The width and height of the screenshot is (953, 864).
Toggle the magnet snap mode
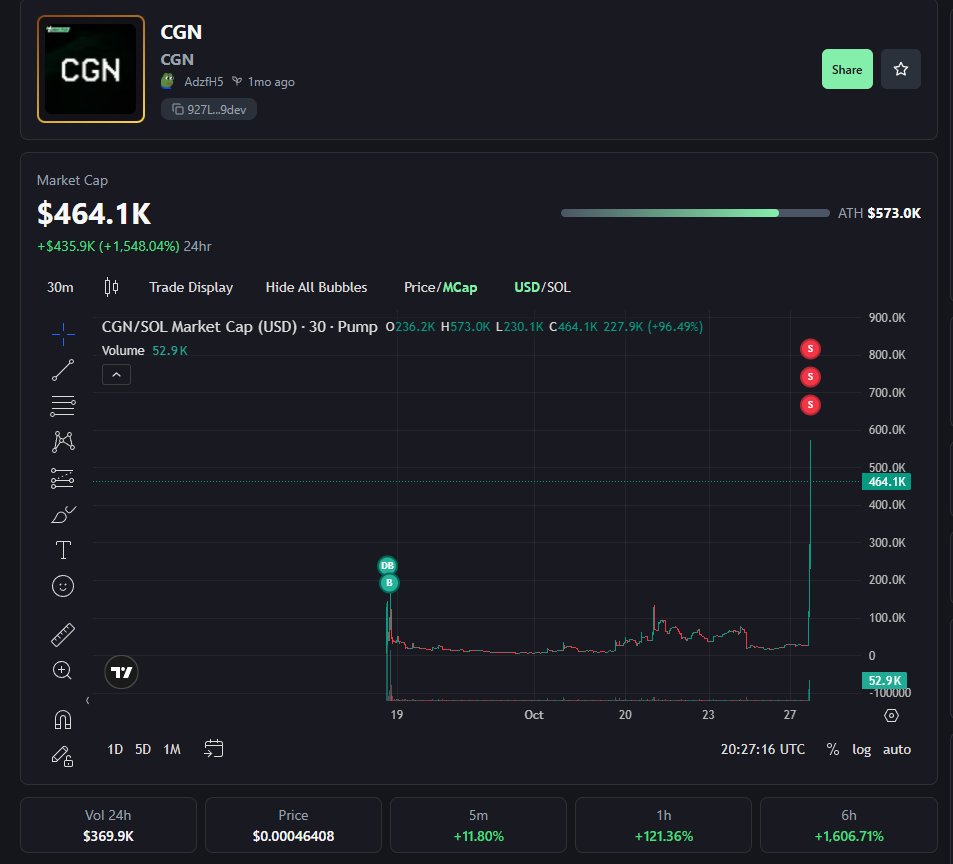(x=63, y=719)
